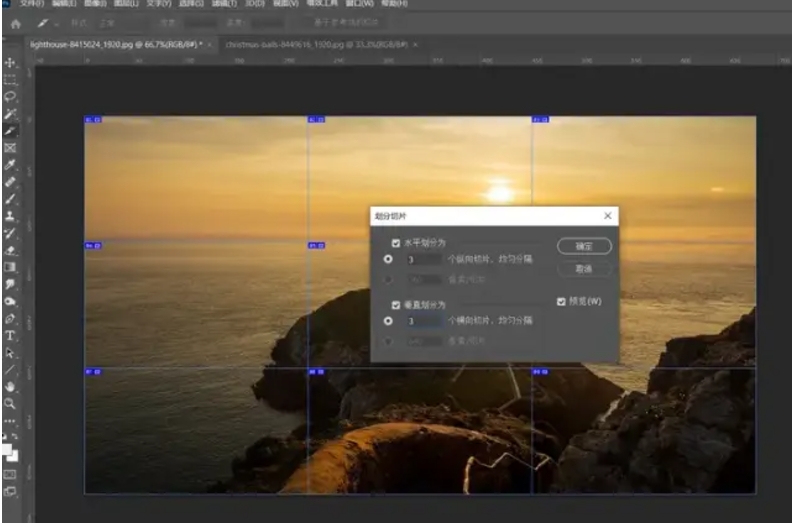Swap foreground and background colors
Image resolution: width=792 pixels, height=527 pixels.
pyautogui.click(x=15, y=436)
